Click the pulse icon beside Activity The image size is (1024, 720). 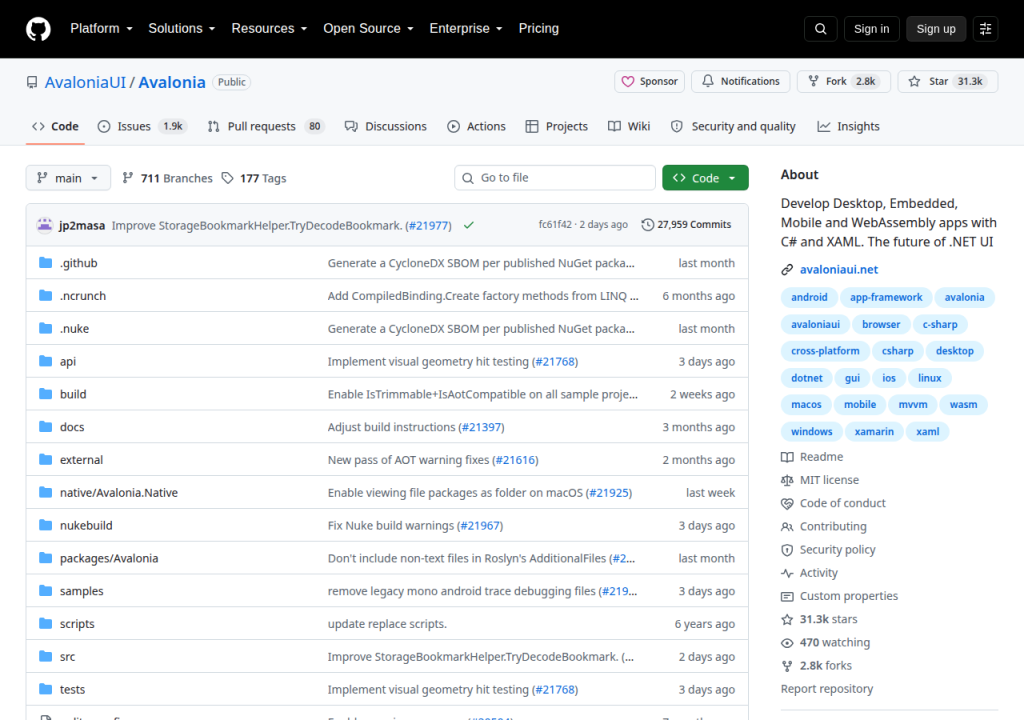(x=787, y=573)
